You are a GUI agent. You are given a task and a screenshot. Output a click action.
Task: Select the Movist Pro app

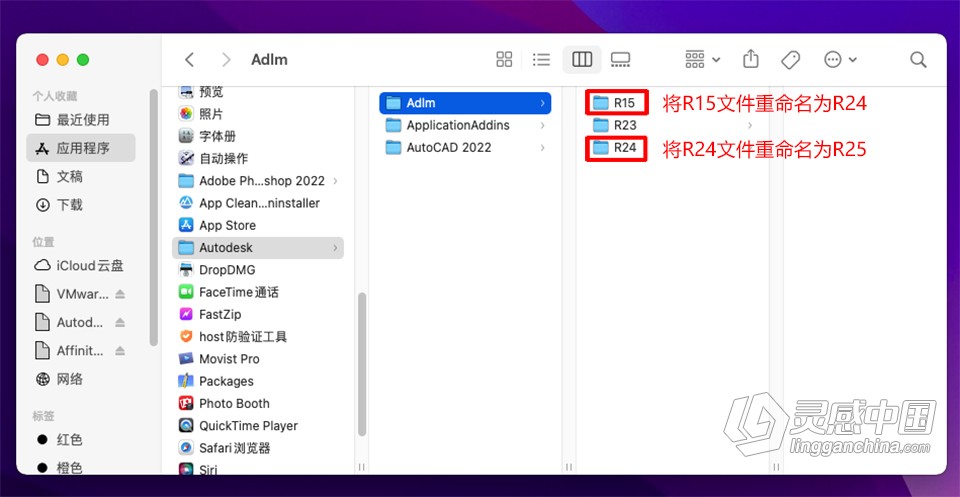tap(258, 359)
